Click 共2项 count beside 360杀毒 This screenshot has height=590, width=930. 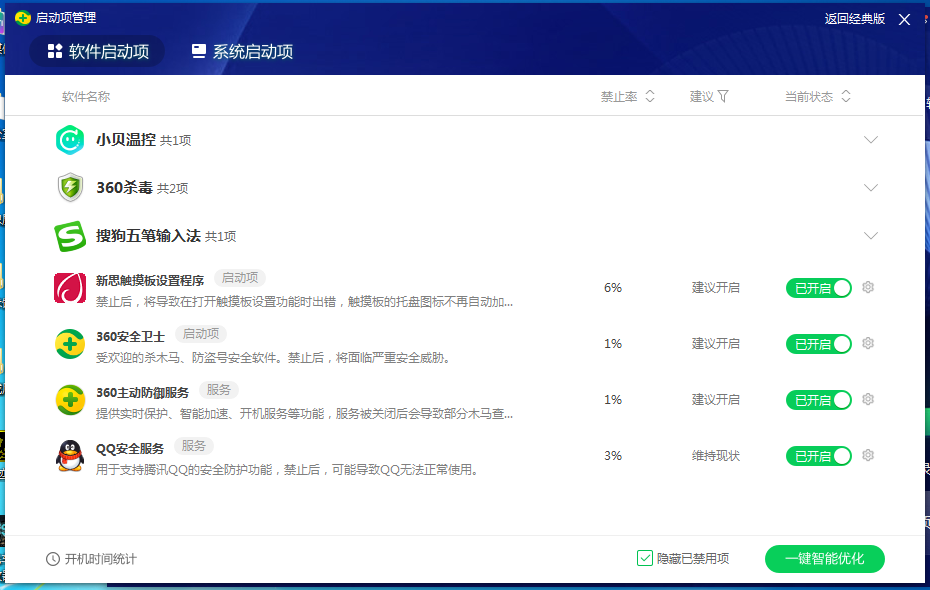tap(173, 189)
